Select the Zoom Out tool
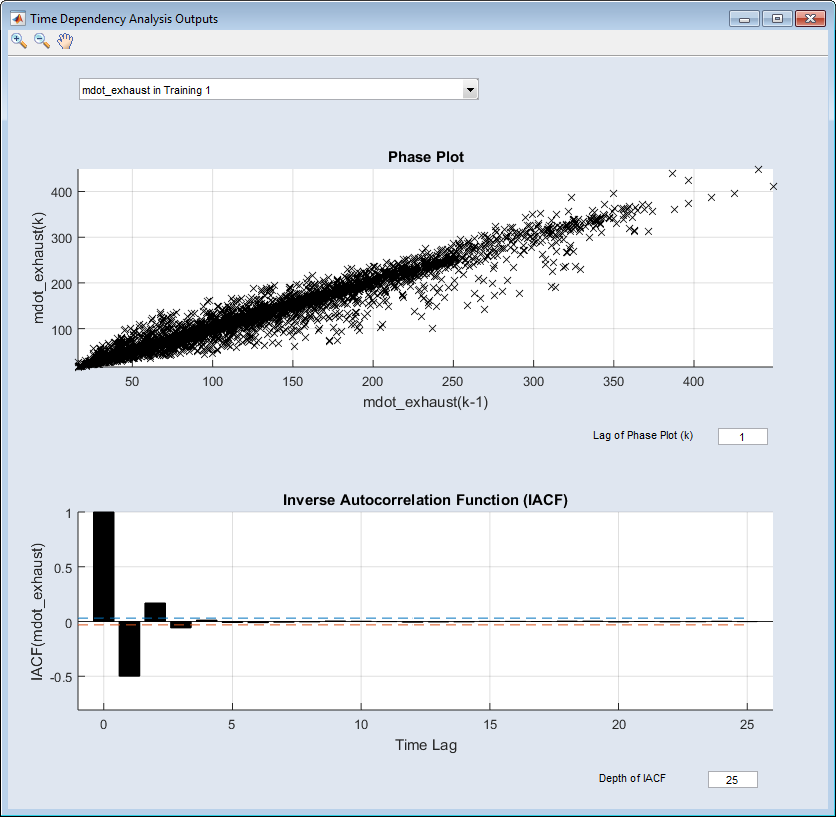Screen dimensions: 836x817 tap(42, 41)
